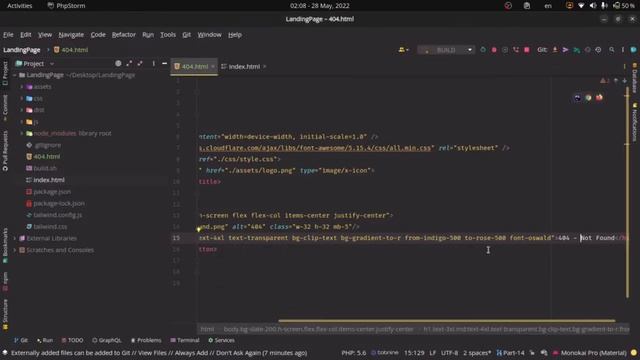Toggle the Bookmarks sidebar button
This screenshot has height=360, width=640.
pyautogui.click(x=5, y=245)
